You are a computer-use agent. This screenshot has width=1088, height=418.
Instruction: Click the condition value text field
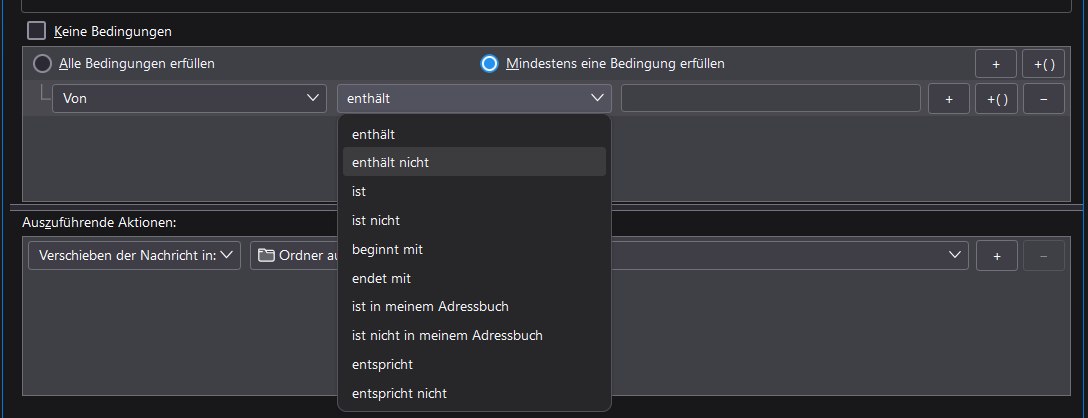tap(770, 98)
